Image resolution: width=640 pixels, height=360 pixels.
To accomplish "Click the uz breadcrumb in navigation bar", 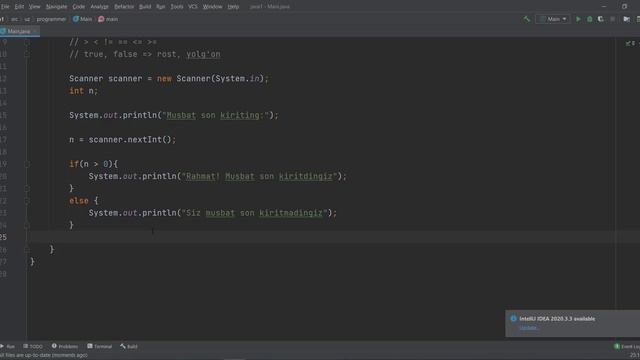I will [27, 19].
